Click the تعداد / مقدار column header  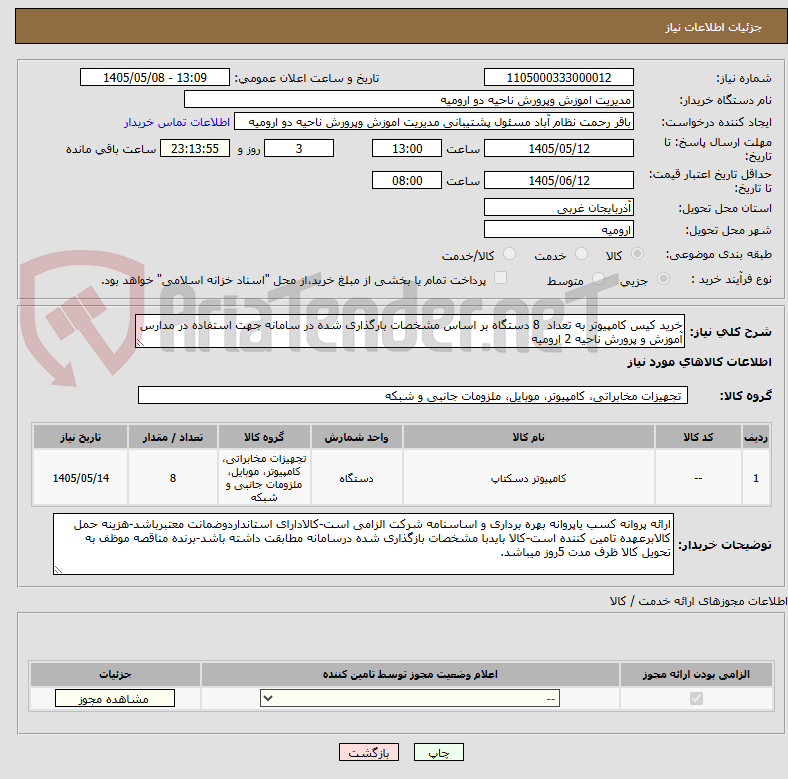pyautogui.click(x=173, y=437)
